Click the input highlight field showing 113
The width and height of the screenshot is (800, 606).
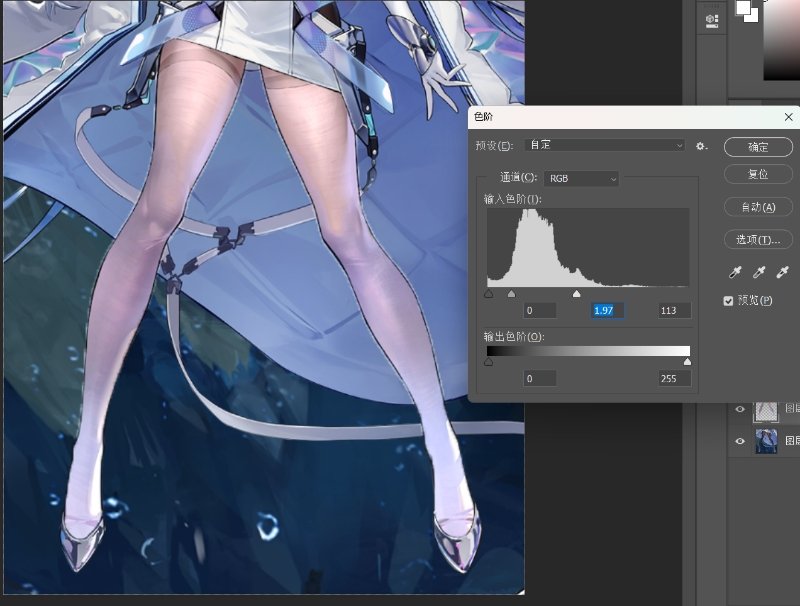click(674, 311)
